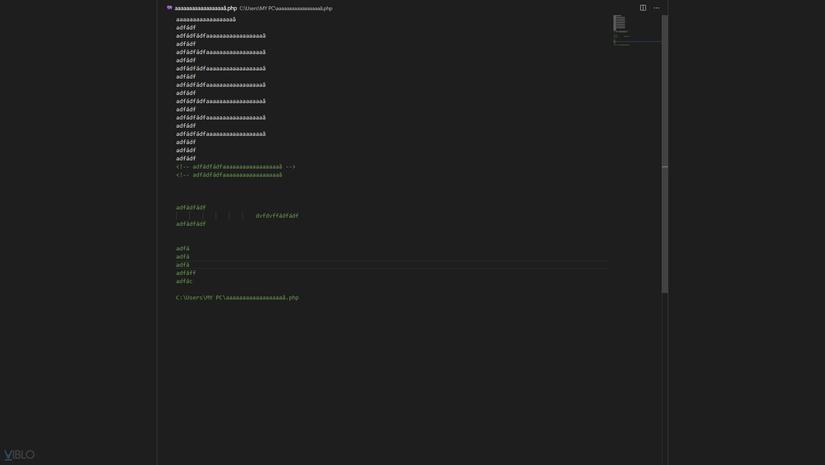
Task: Click the indented text dvfdvffădfădf
Action: [x=277, y=216]
